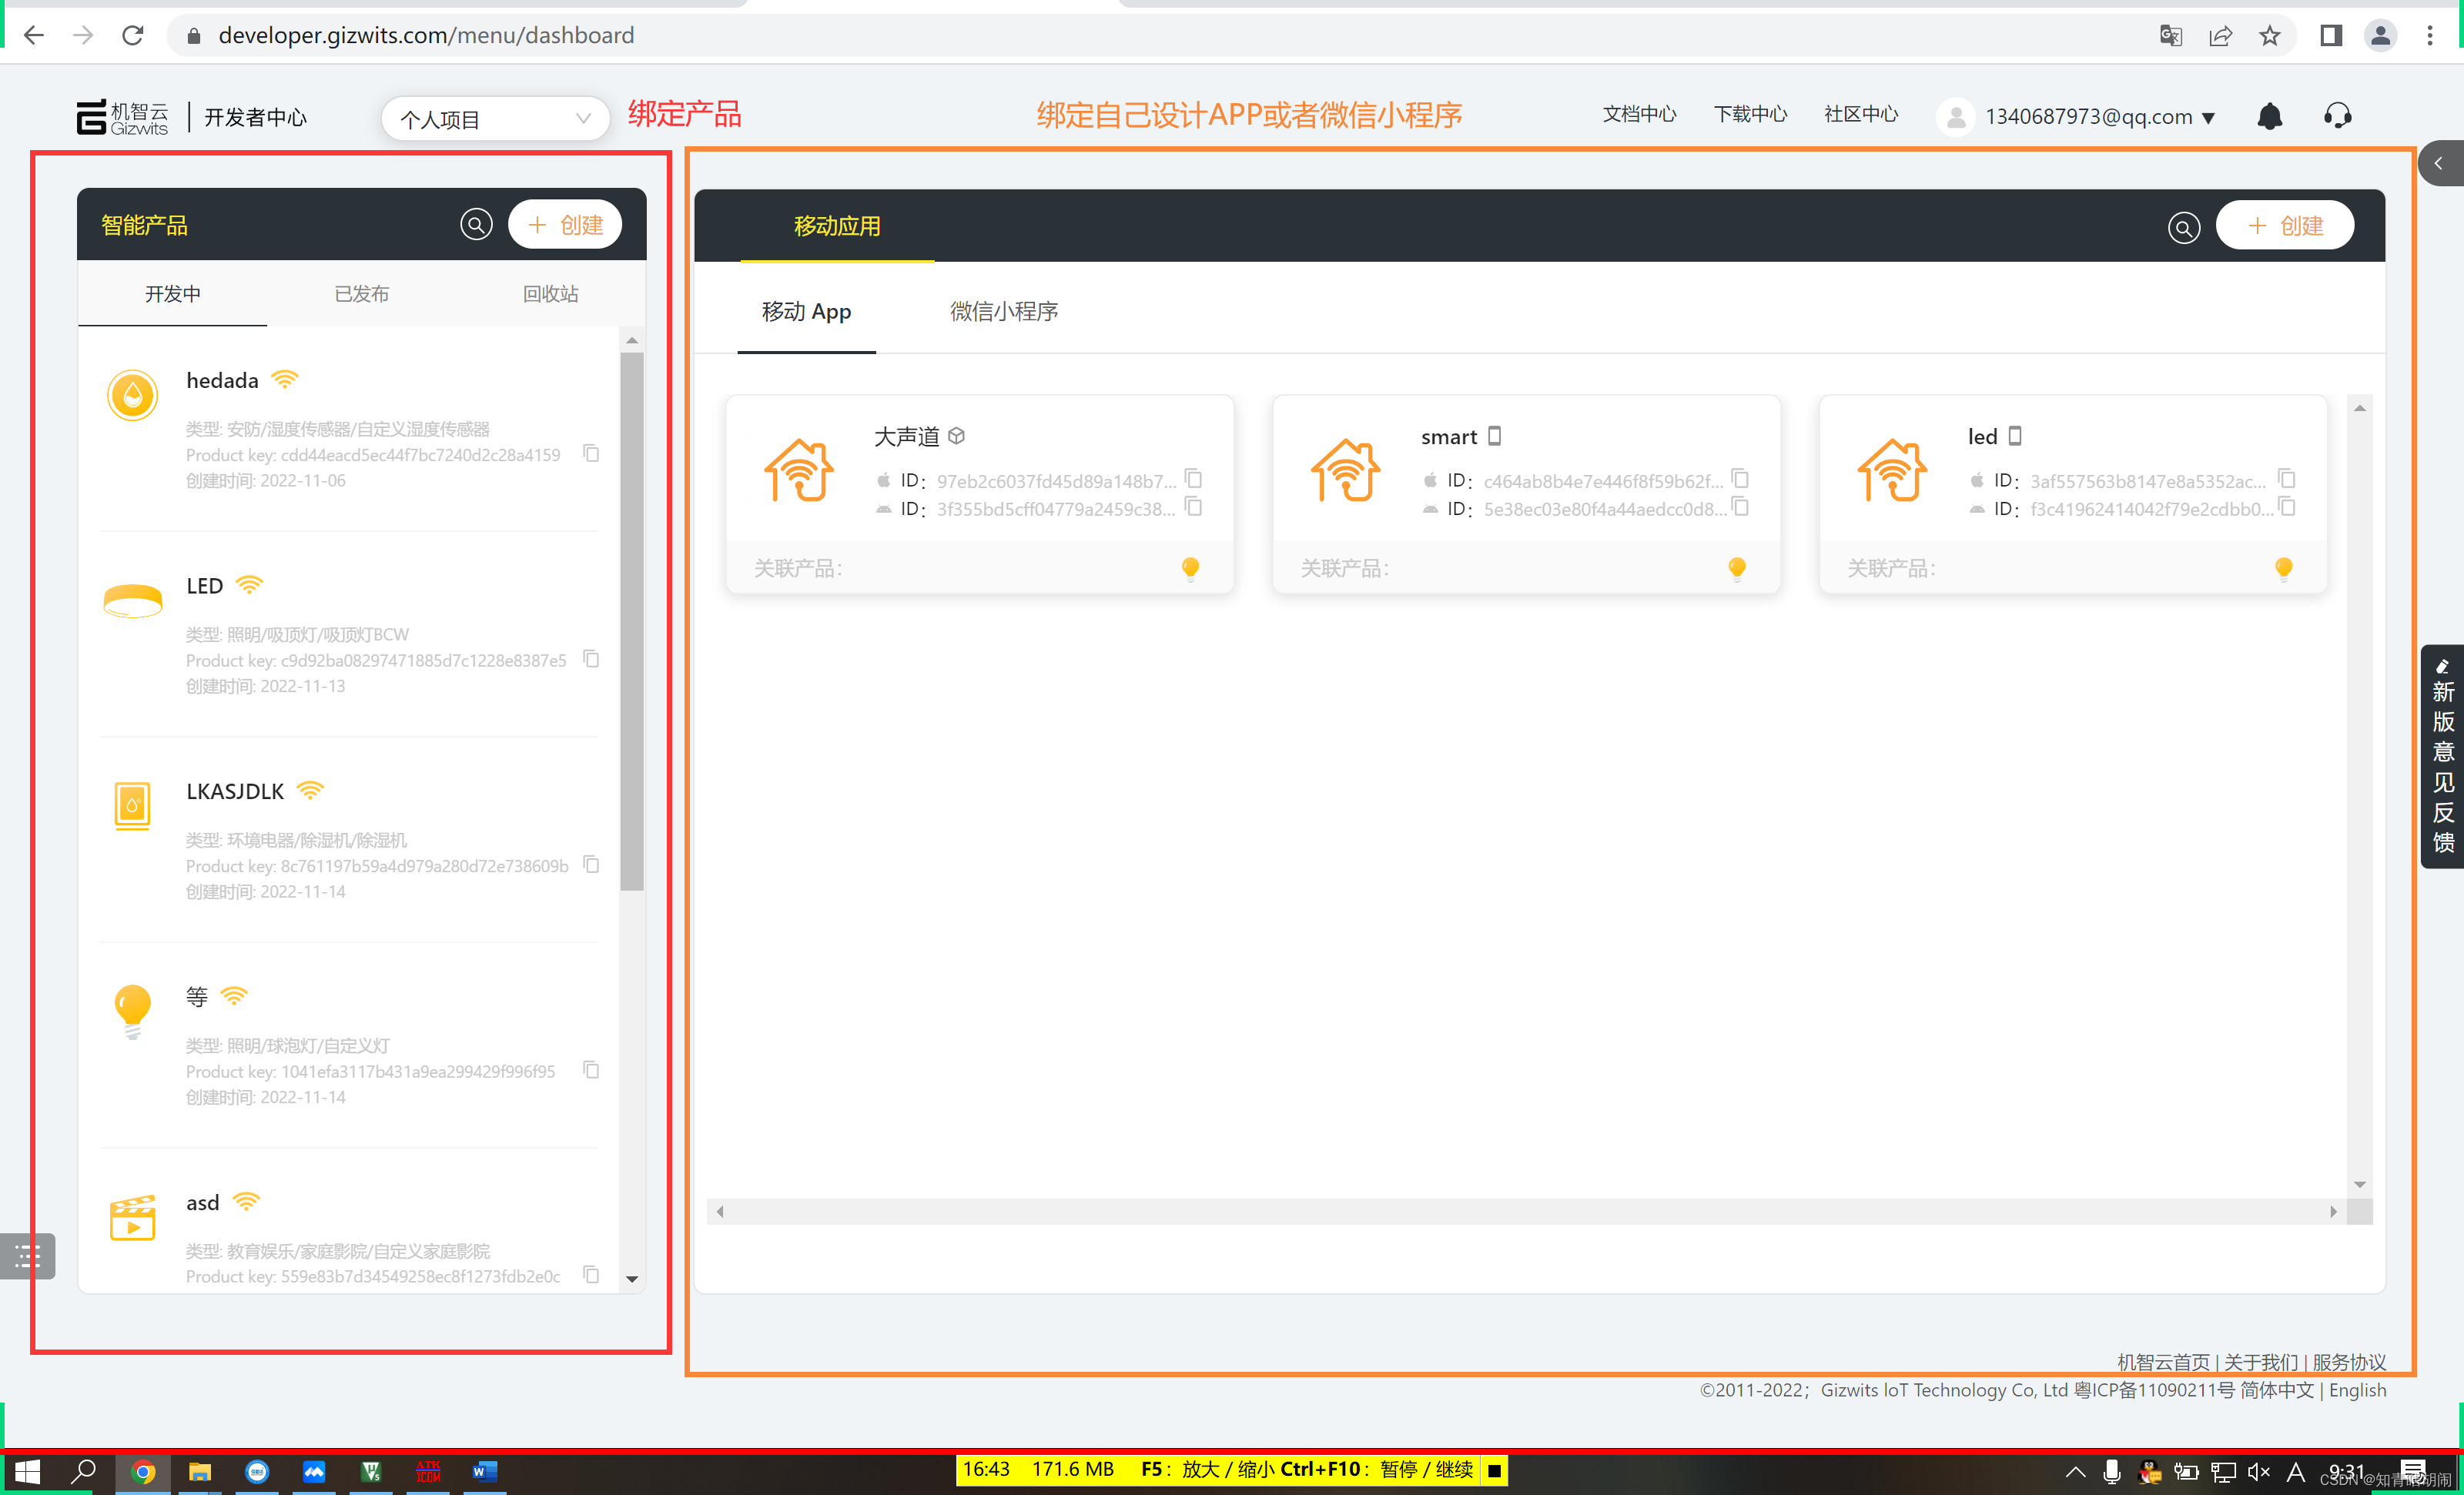Copy led app Android ID
This screenshot has height=1495, width=2464.
pyautogui.click(x=2287, y=507)
